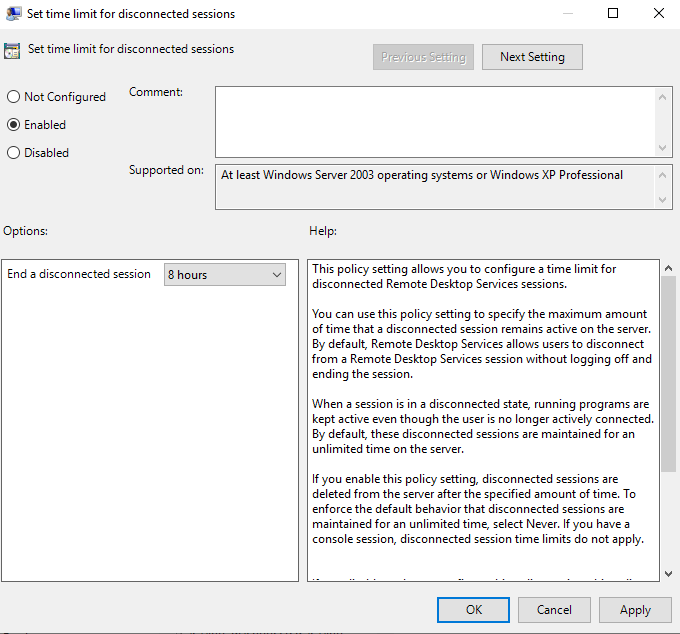
Task: Minimize the policy settings window
Action: 567,14
